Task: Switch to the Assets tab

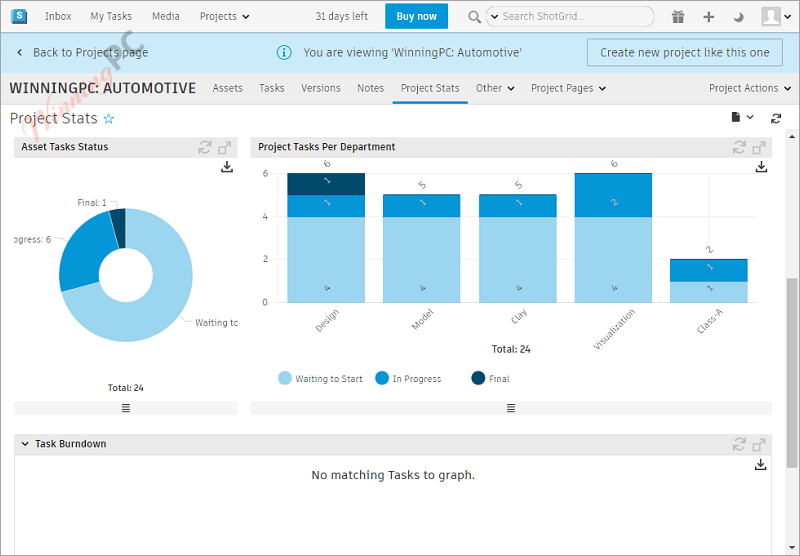Action: (228, 88)
